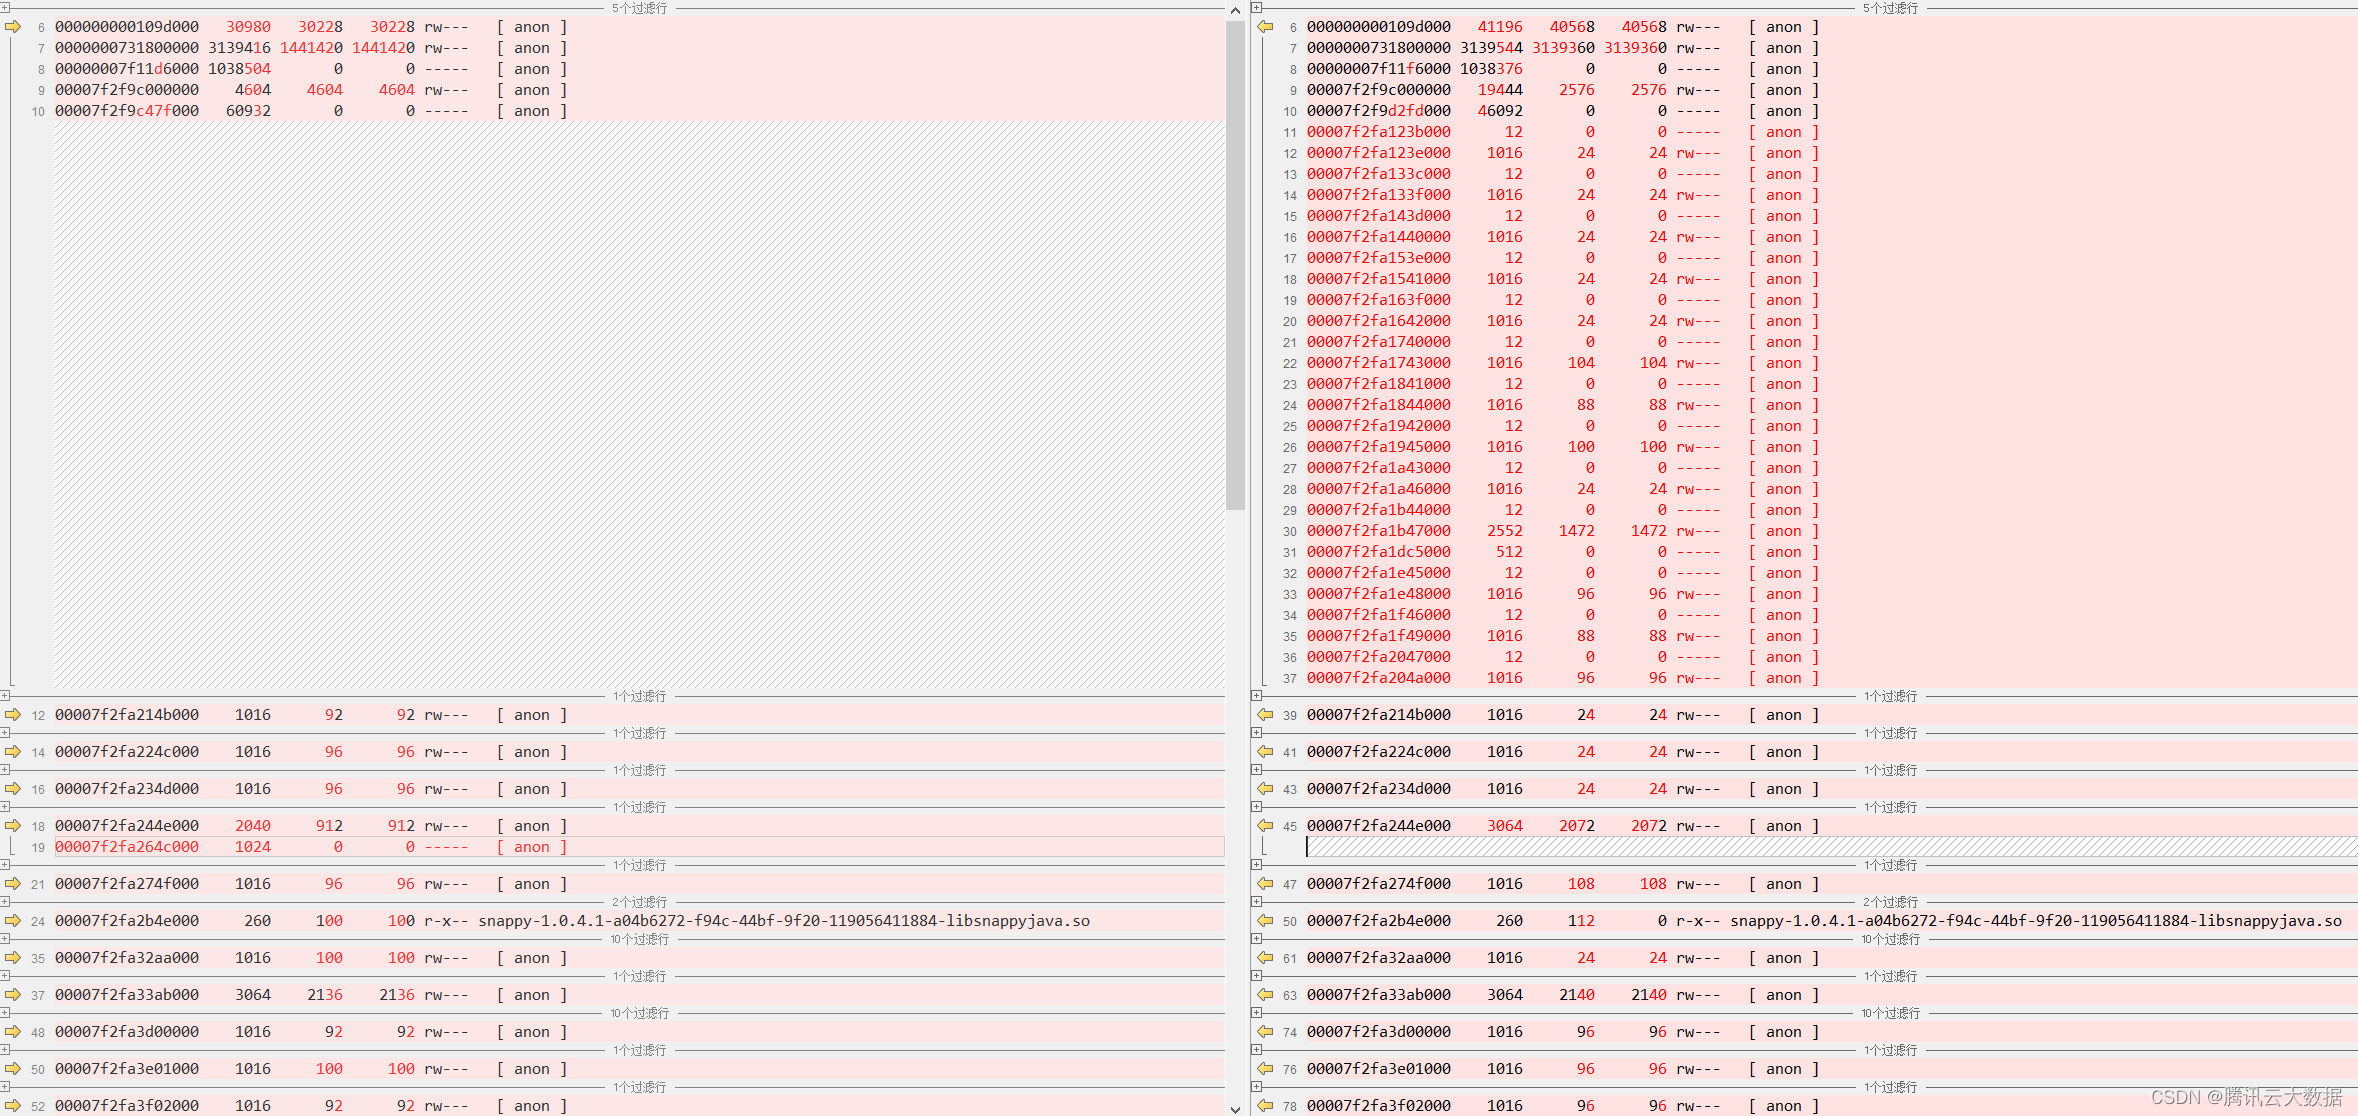This screenshot has height=1116, width=2358.
Task: Click copy-to-left arrow on right line 39
Action: (1265, 715)
